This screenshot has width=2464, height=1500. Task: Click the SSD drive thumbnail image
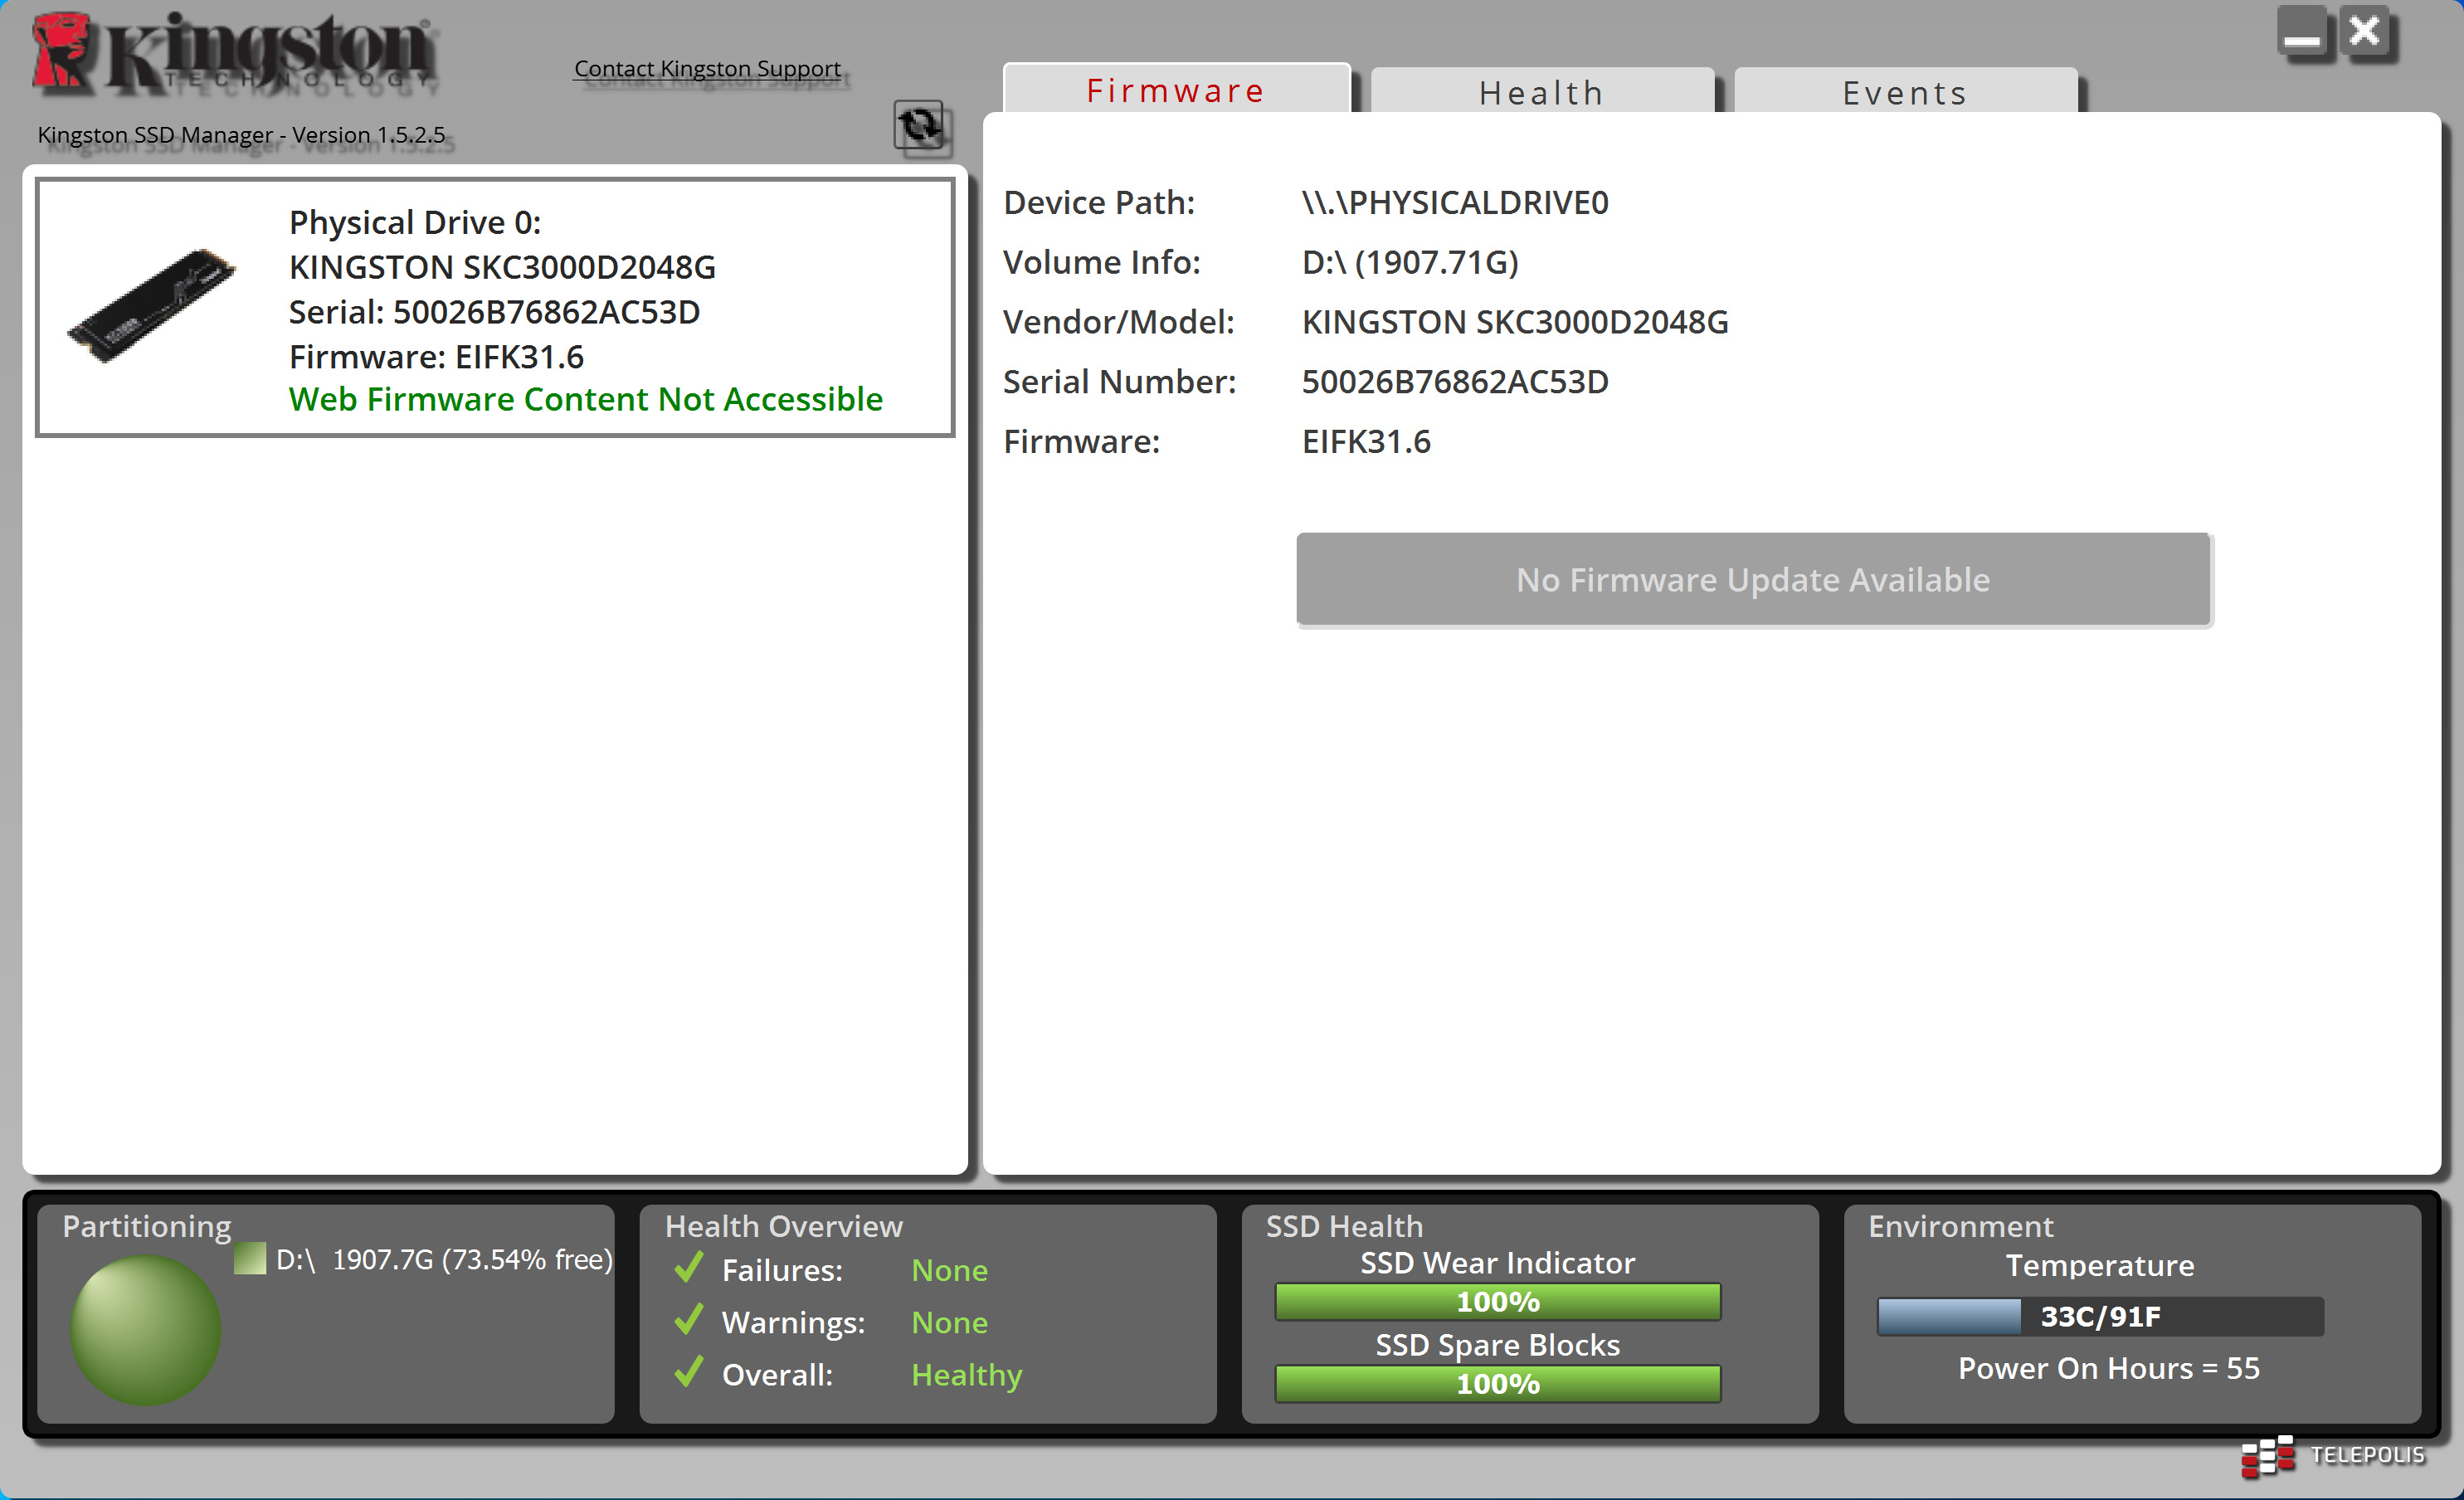click(x=152, y=305)
